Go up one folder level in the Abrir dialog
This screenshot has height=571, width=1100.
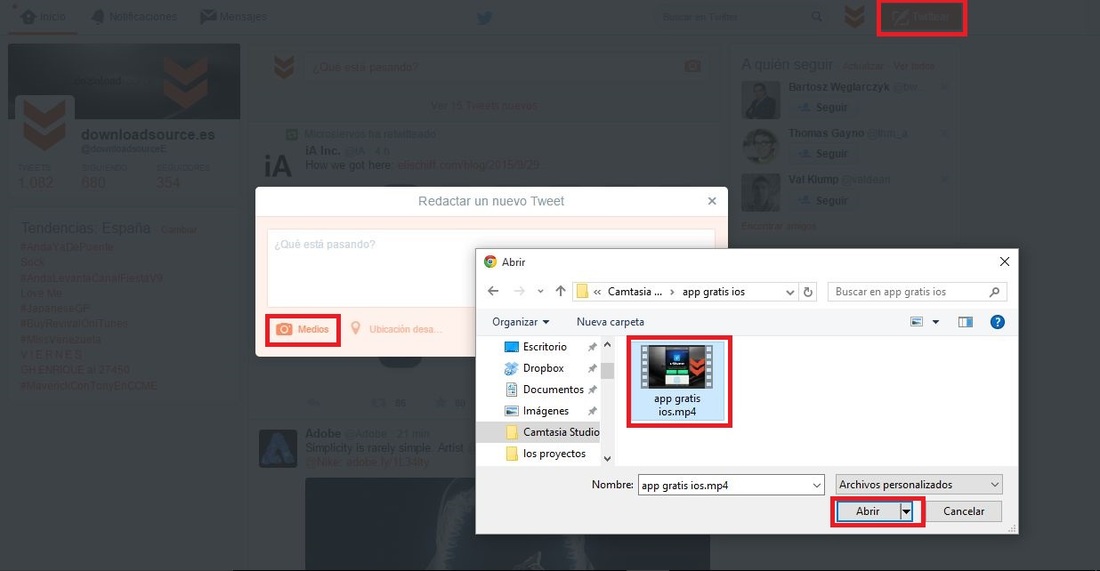[x=560, y=291]
